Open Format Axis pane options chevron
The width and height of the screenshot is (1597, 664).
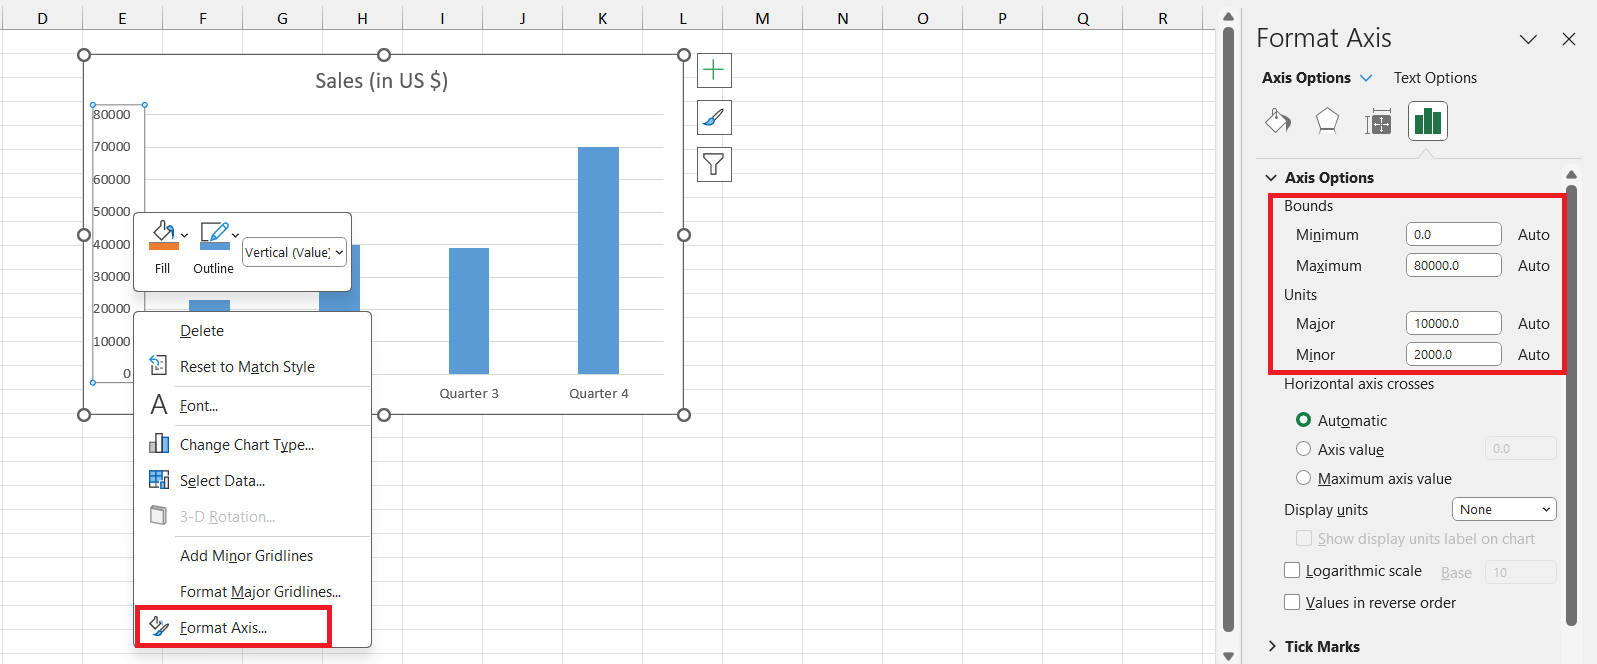tap(1528, 39)
